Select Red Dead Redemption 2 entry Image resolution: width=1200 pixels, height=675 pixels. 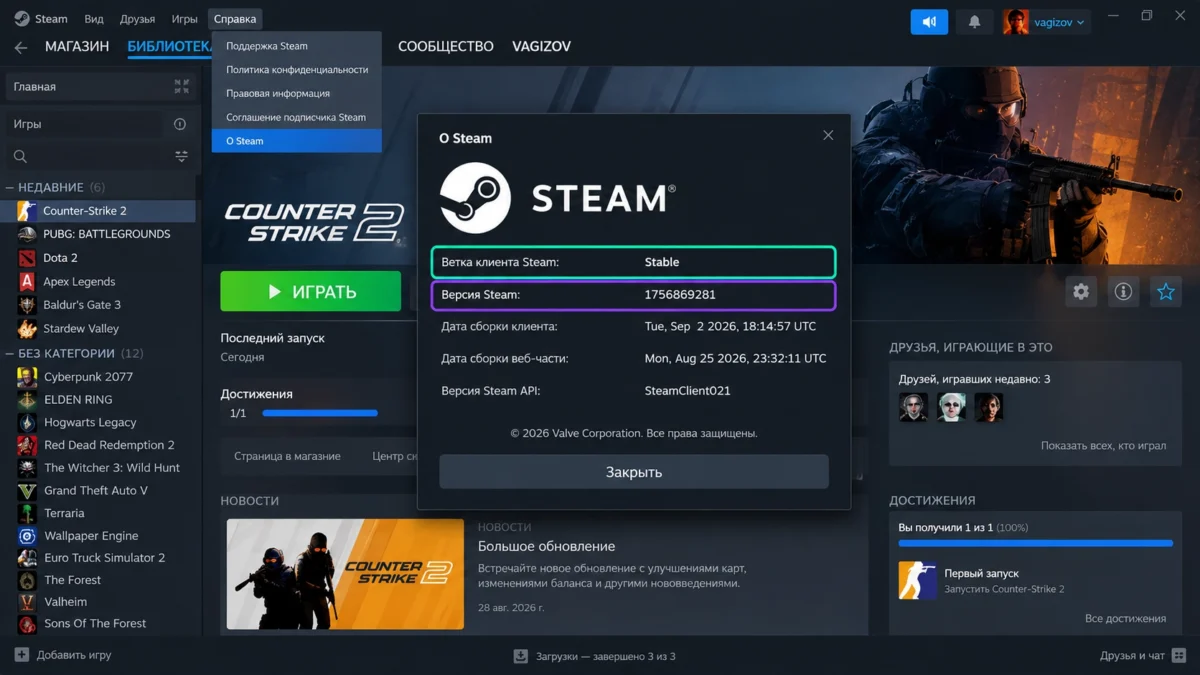point(98,445)
